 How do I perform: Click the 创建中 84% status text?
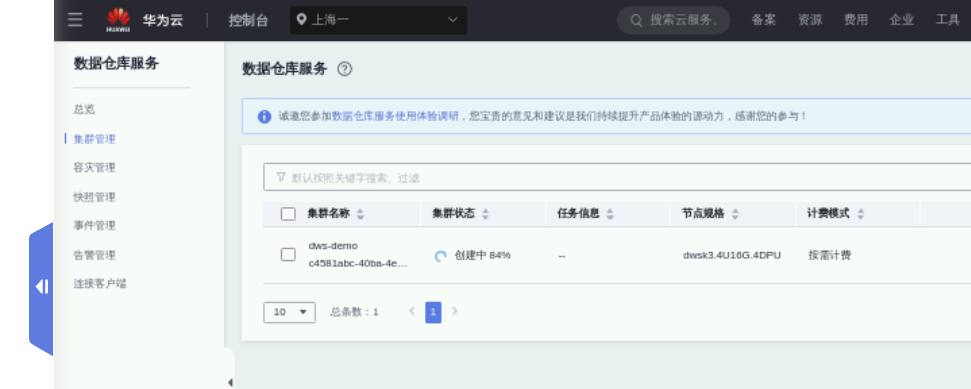click(x=482, y=255)
